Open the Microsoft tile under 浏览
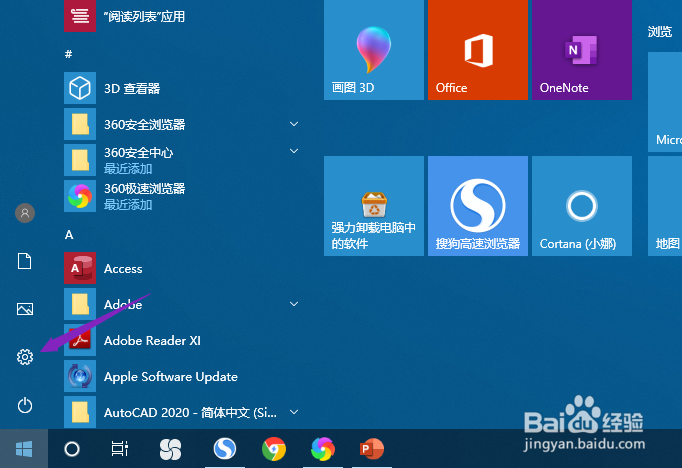The width and height of the screenshot is (682, 468). (x=665, y=102)
